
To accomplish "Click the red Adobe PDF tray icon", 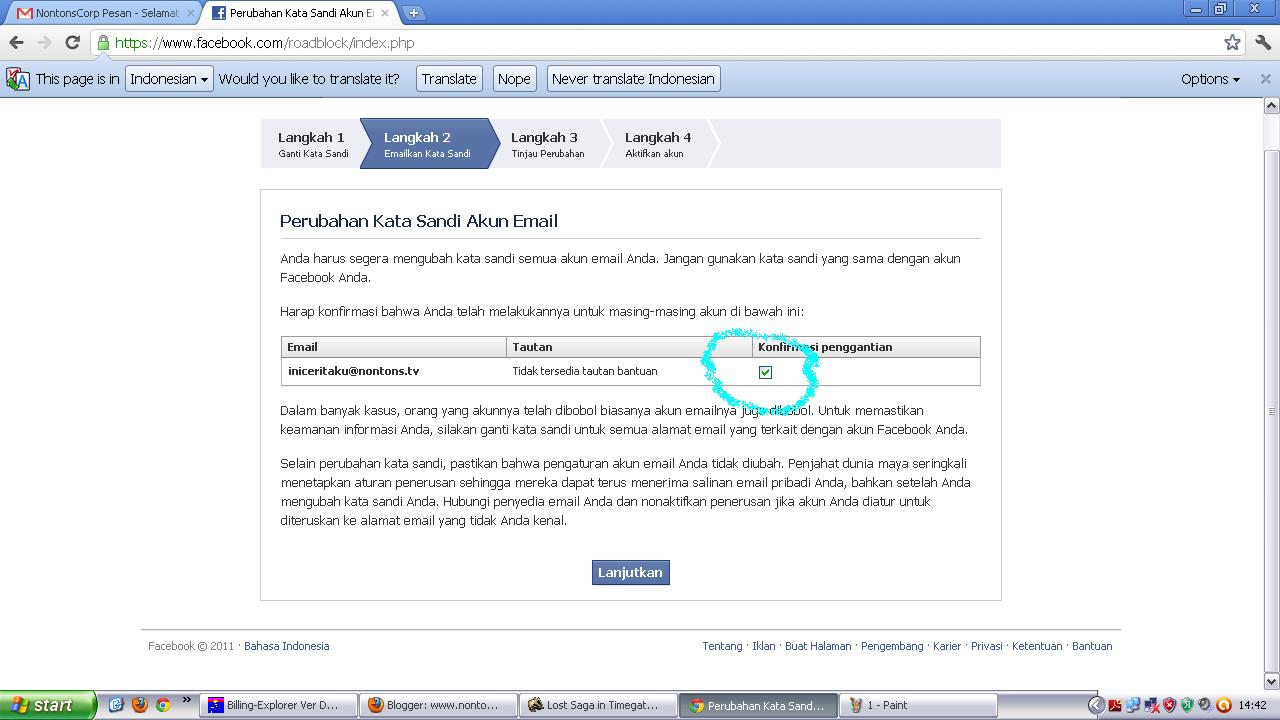I will coord(1115,705).
